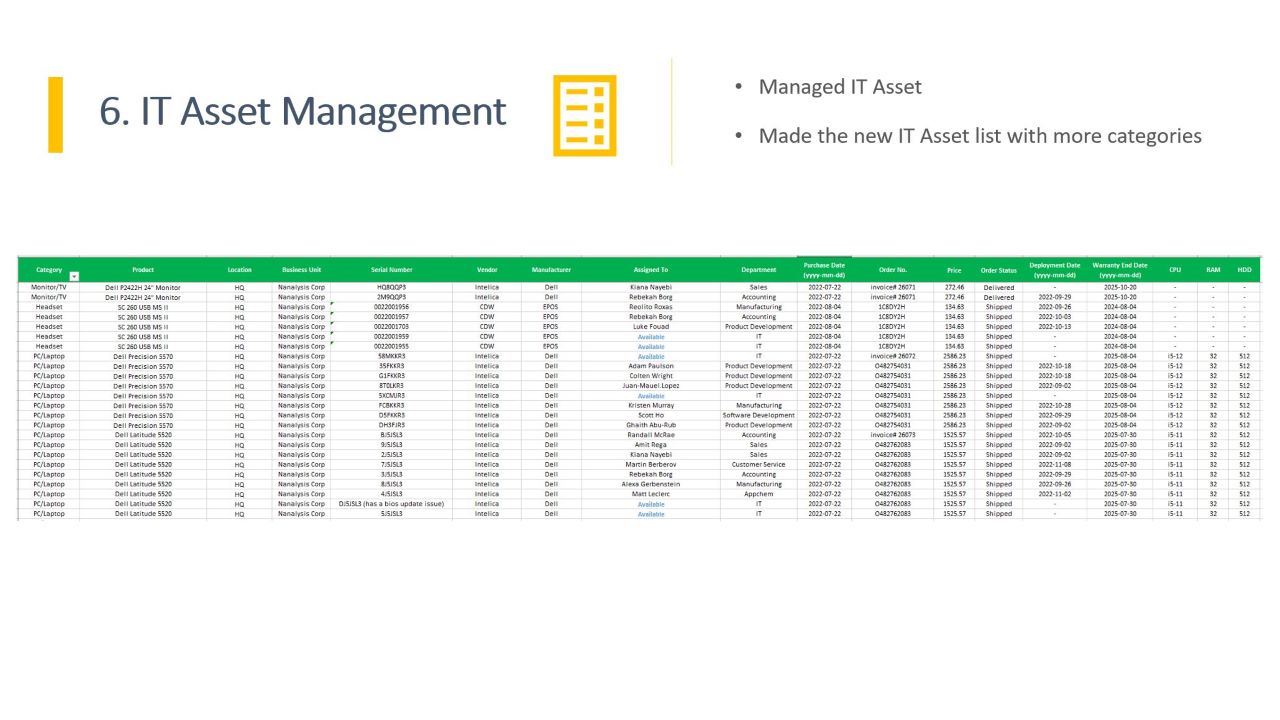
Task: Click the 'Location' column header
Action: 239,270
